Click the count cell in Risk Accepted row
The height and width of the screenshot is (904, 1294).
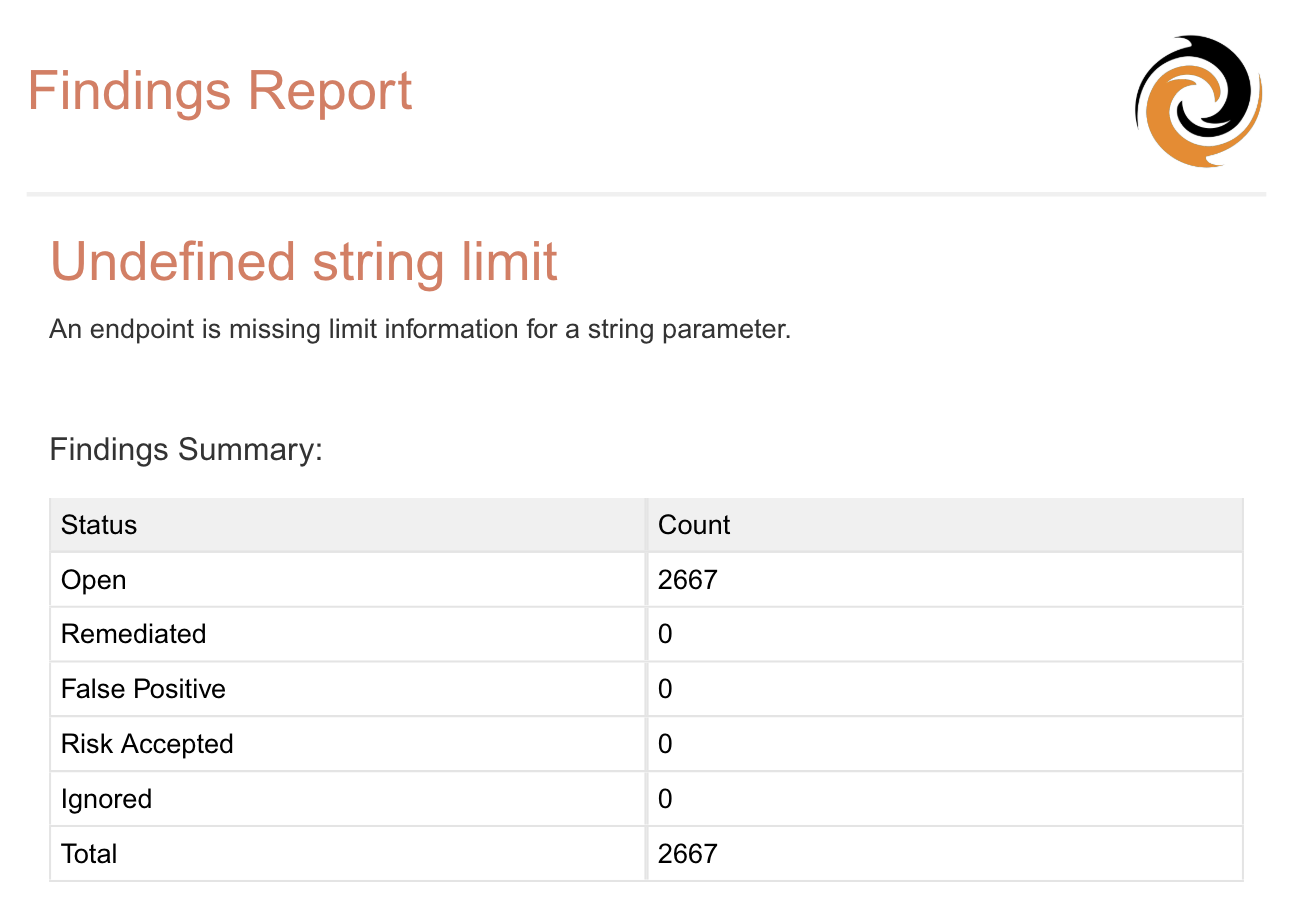666,745
